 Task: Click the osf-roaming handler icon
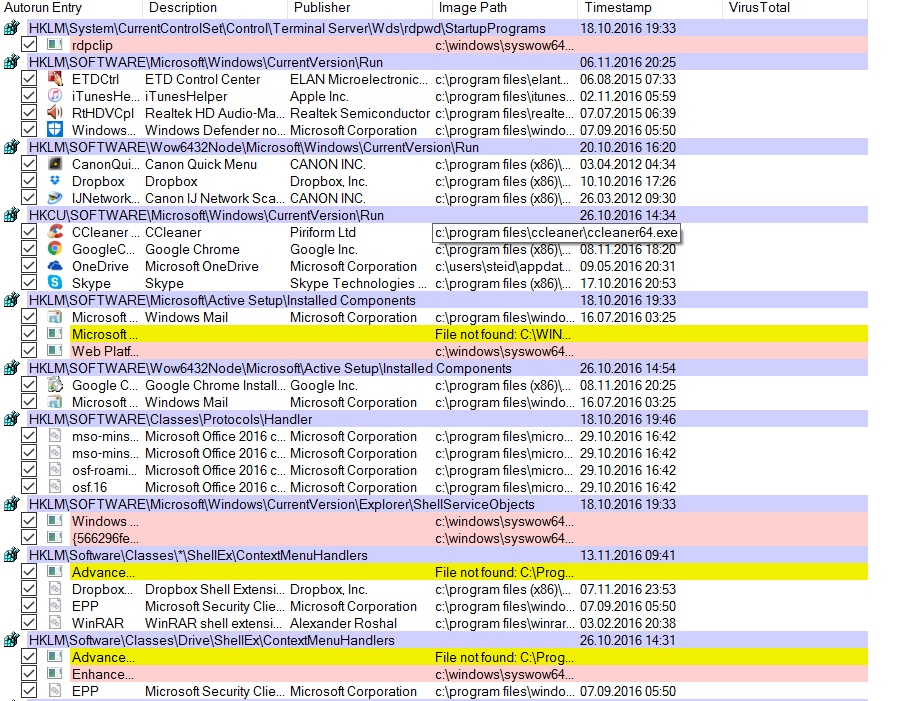tap(55, 470)
